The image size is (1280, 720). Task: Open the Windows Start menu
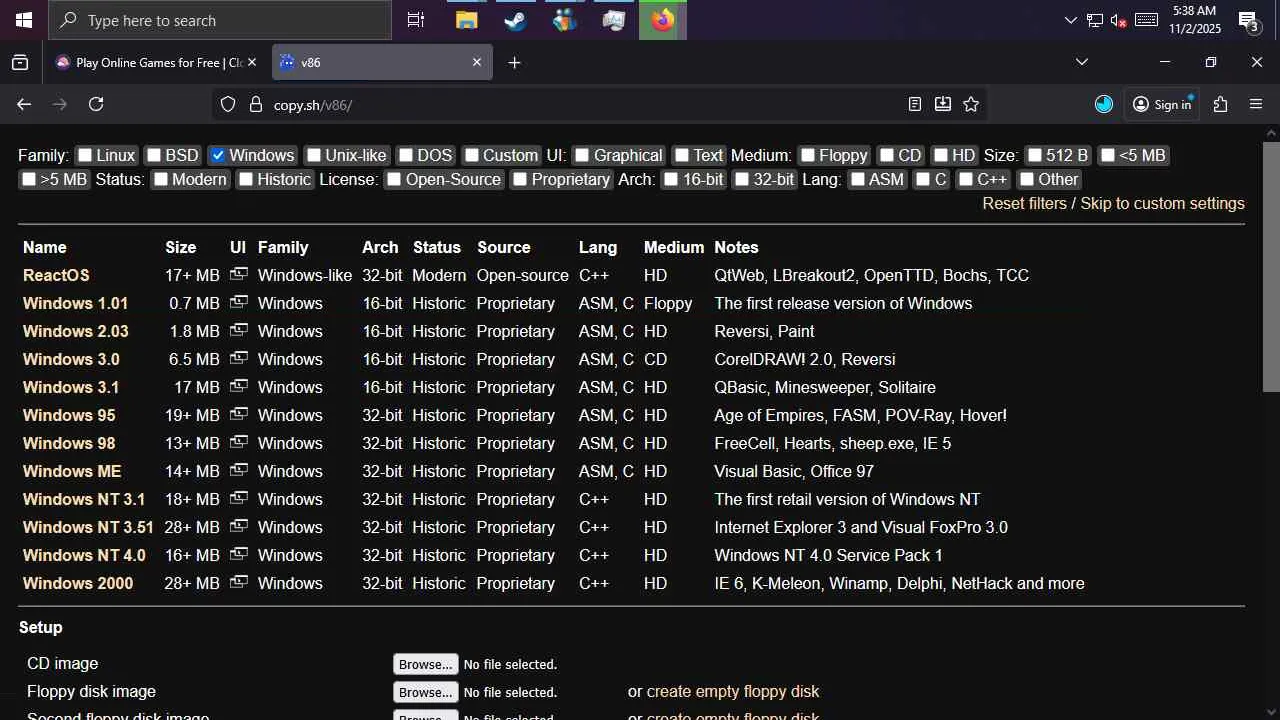(24, 20)
